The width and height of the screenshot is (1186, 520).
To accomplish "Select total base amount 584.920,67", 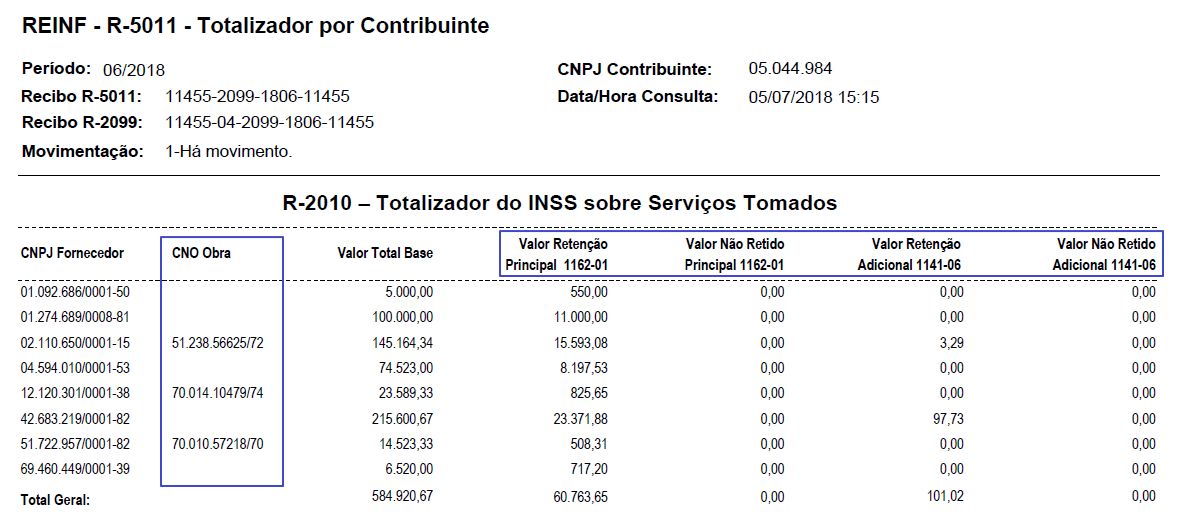I will pyautogui.click(x=399, y=497).
